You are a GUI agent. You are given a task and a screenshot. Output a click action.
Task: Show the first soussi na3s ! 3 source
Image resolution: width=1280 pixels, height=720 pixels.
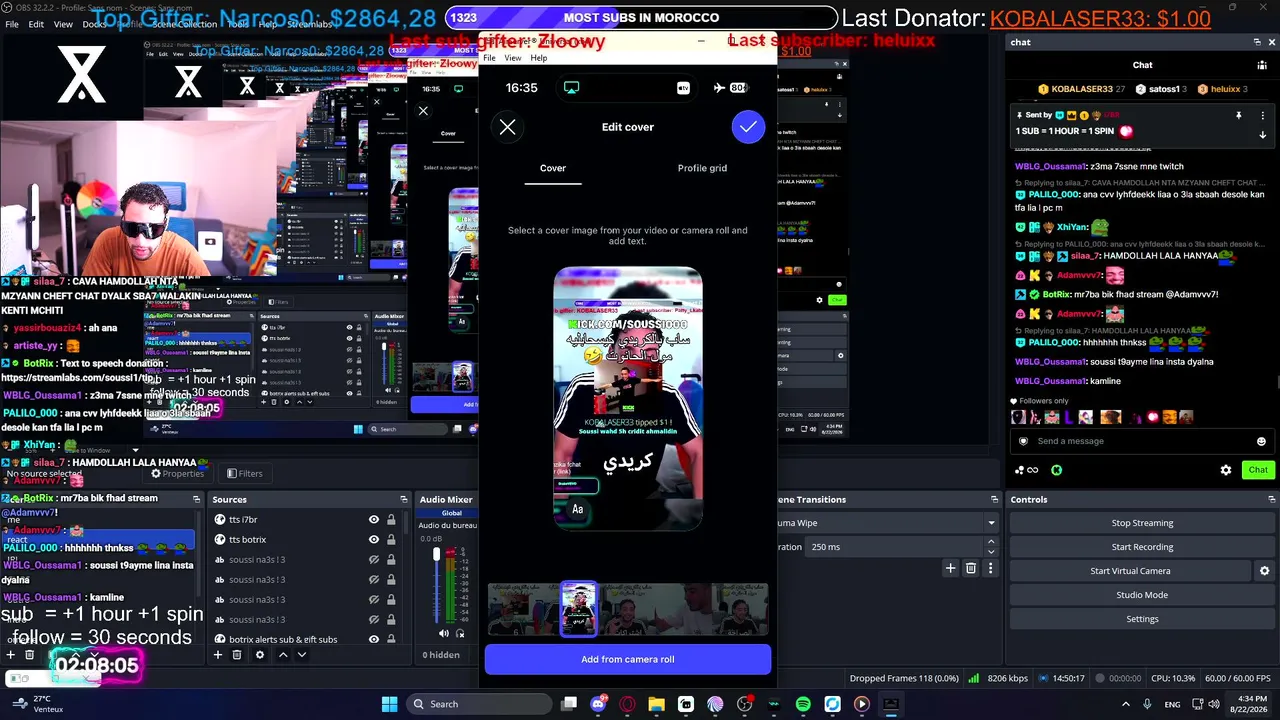374,560
